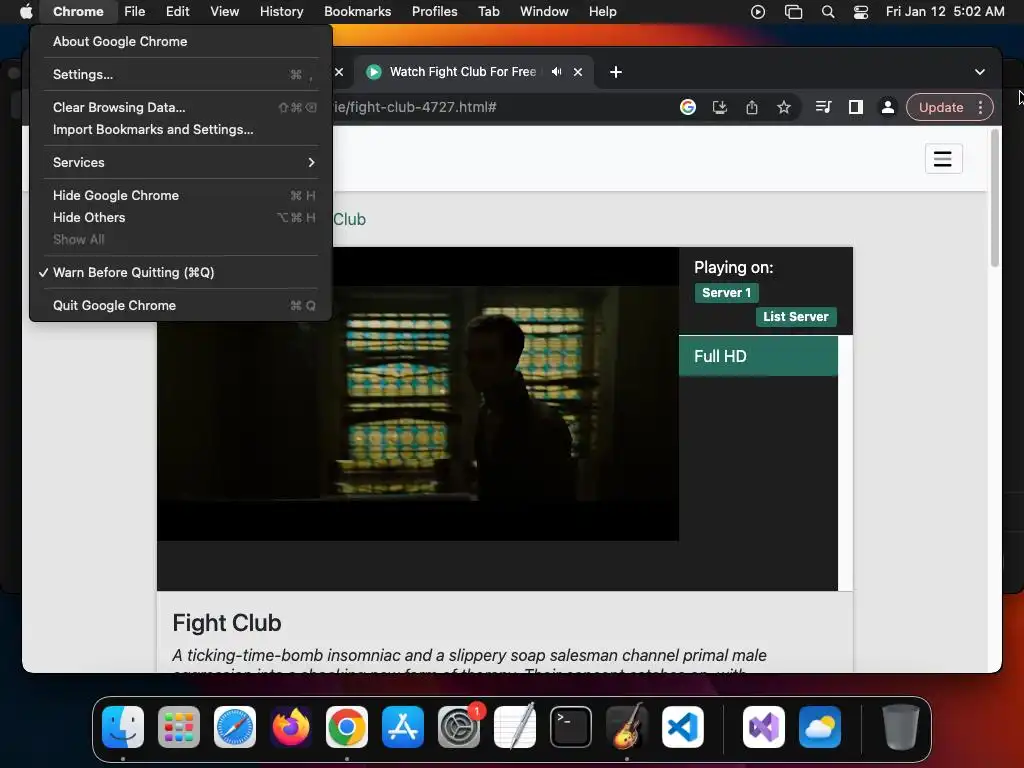Screen dimensions: 1024x768
Task: Choose Quit Google Chrome
Action: coord(181,305)
